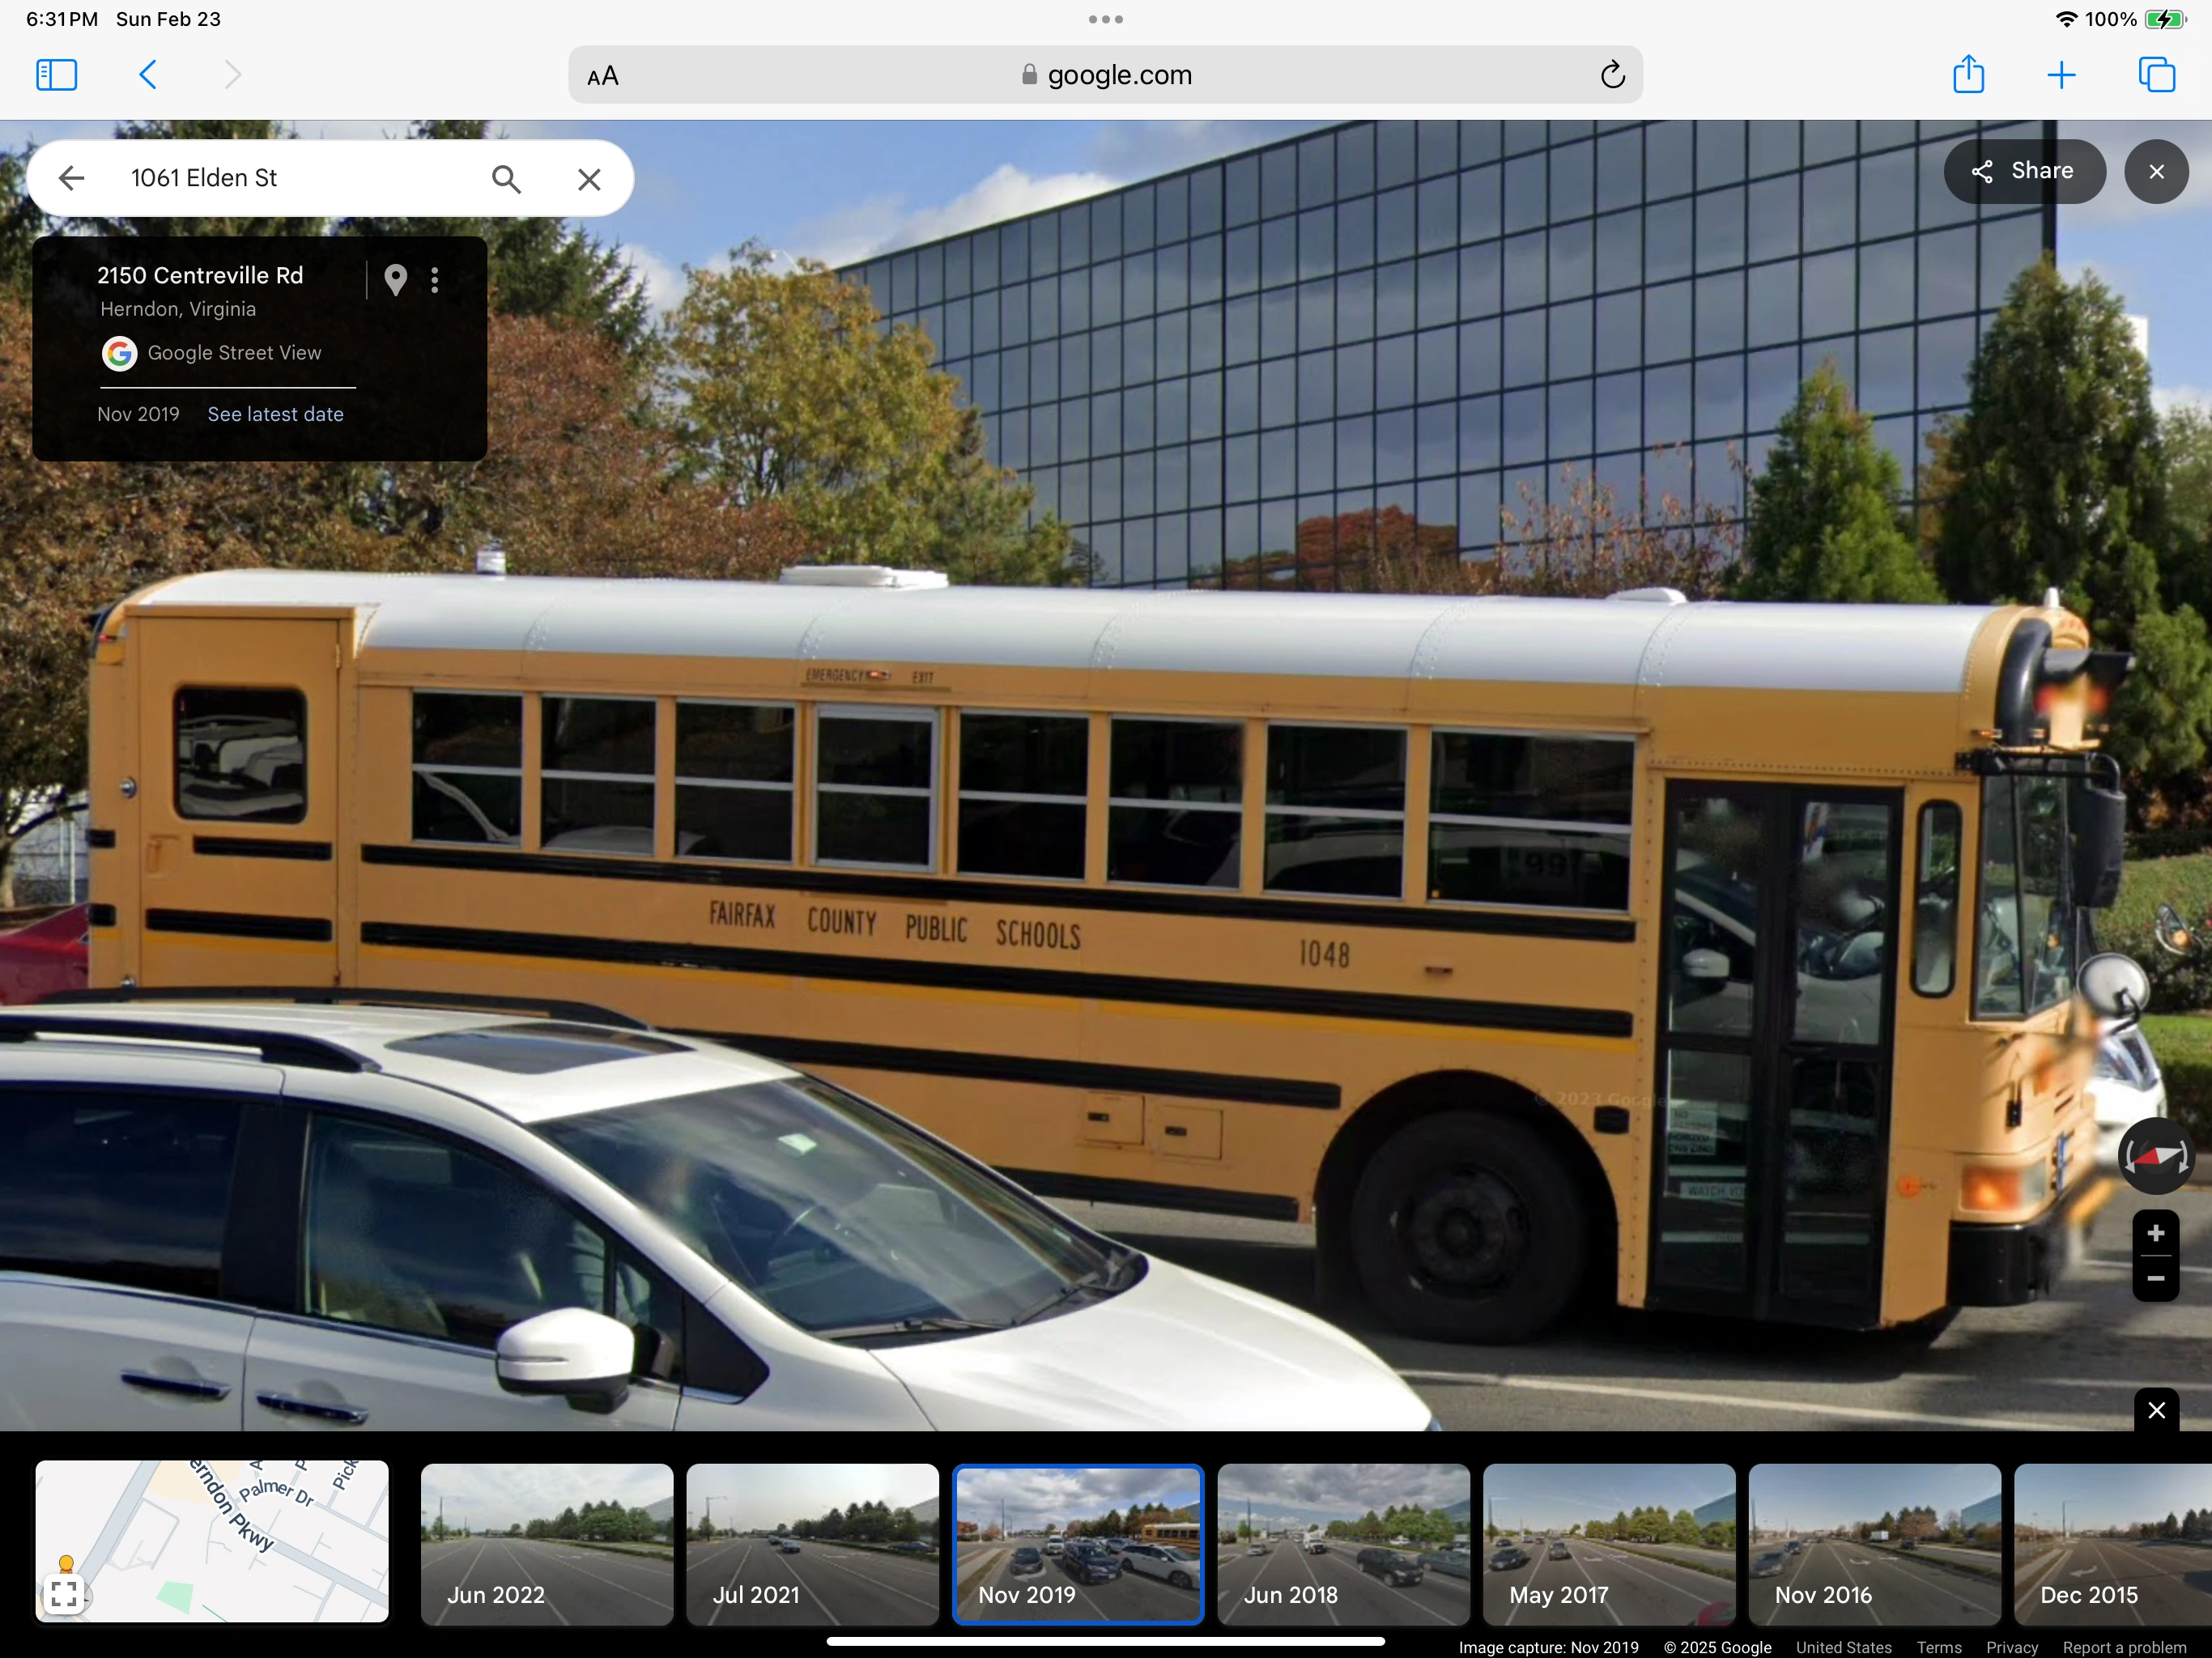
Task: Zoom in with the plus button
Action: coord(2155,1233)
